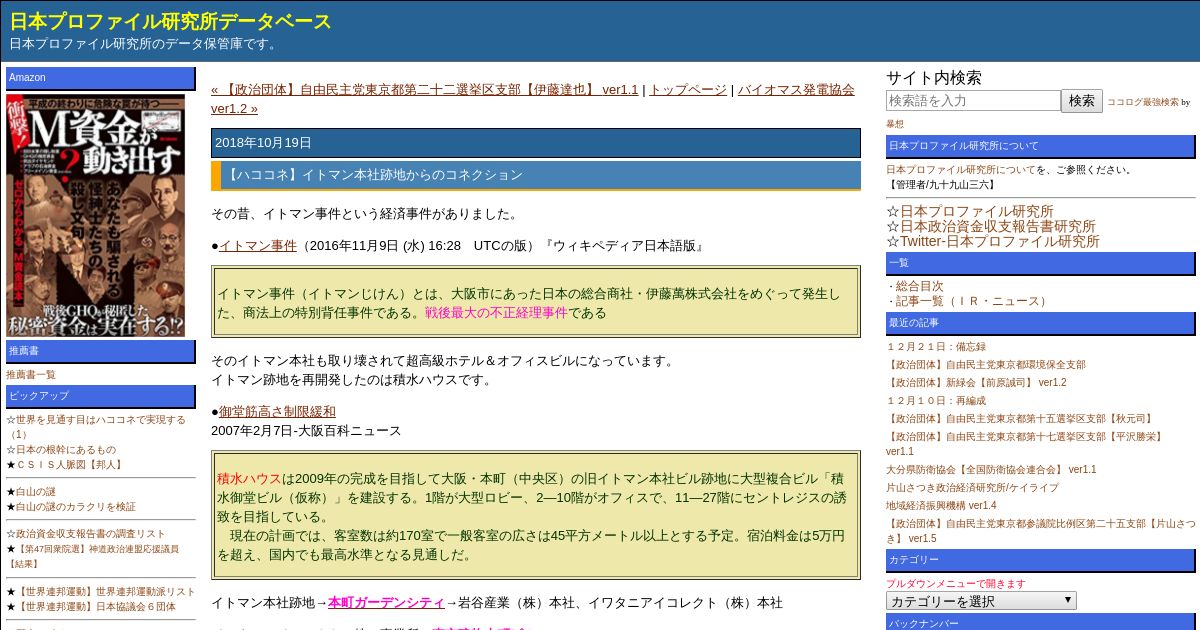Click the ピックアップ sidebar heading
The image size is (1200, 630).
(x=100, y=396)
